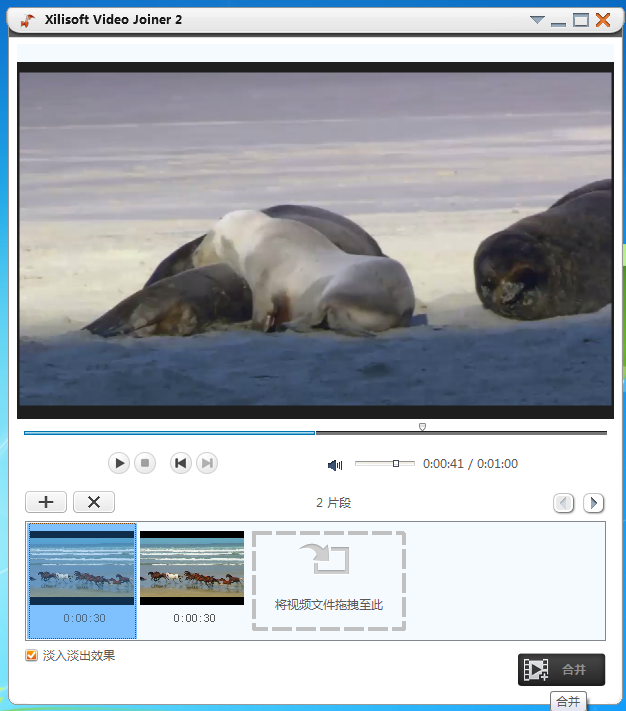Move clip right with arrow button
The height and width of the screenshot is (711, 626).
click(x=593, y=503)
